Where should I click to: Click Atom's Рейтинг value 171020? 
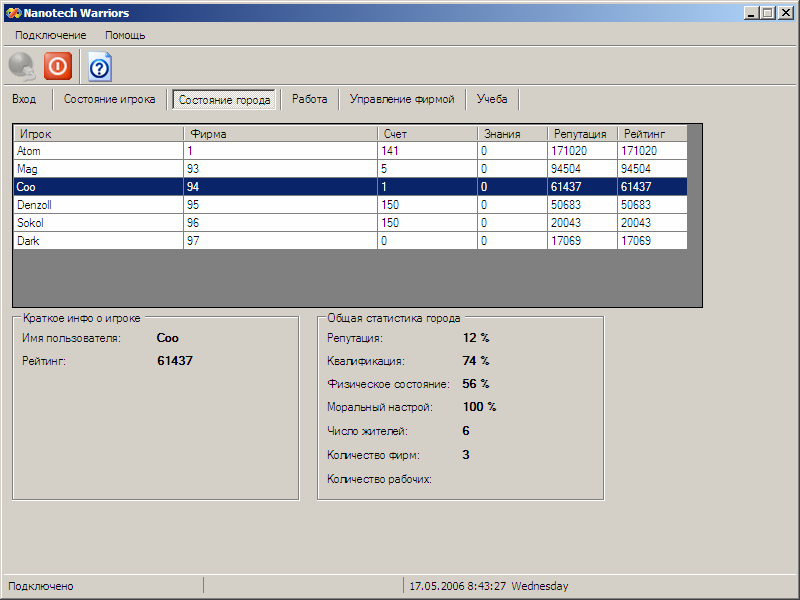(x=652, y=151)
